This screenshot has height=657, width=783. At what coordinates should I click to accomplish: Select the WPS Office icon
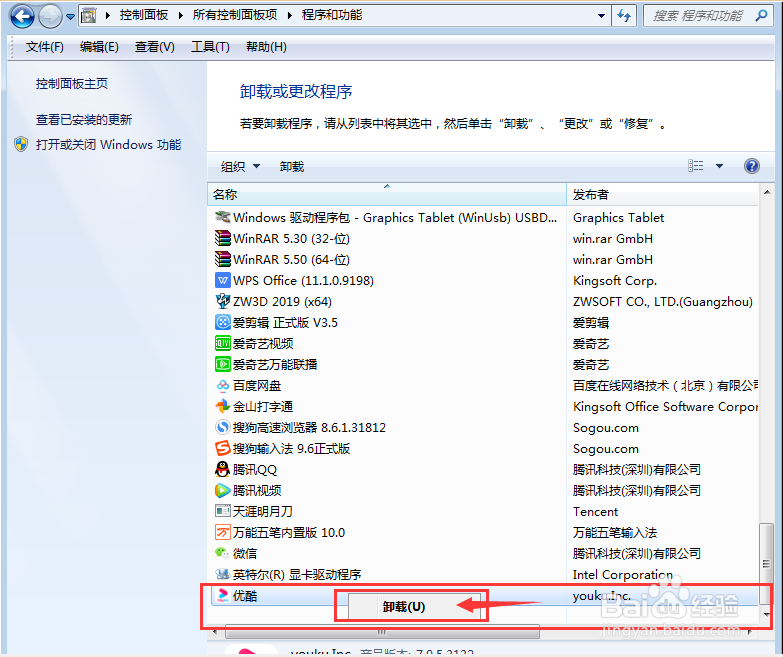tap(223, 280)
